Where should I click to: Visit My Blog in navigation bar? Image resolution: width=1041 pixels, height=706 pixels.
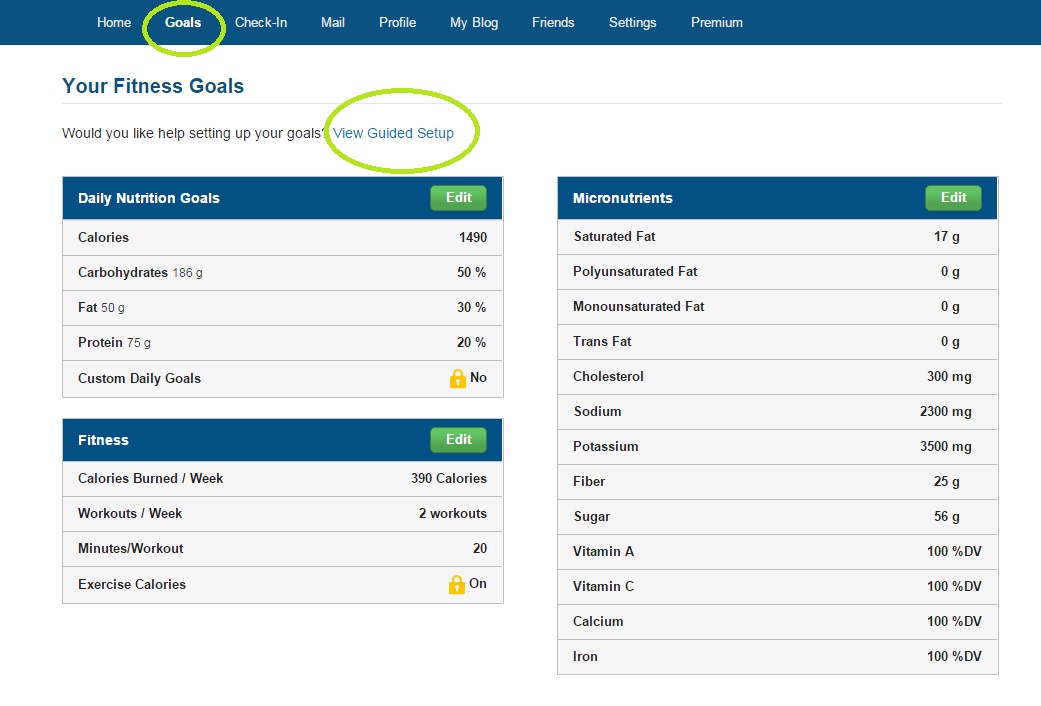[474, 22]
